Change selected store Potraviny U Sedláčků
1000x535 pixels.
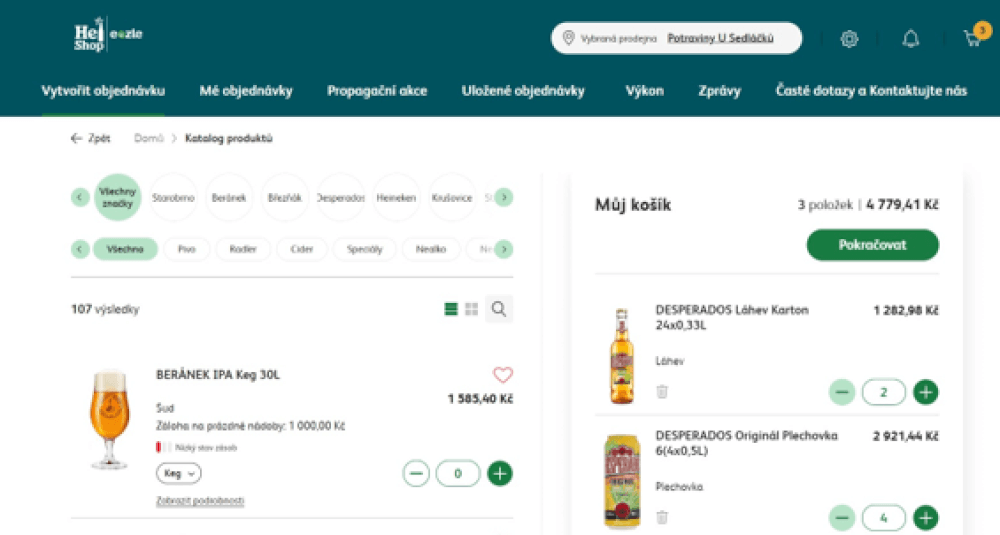point(721,38)
